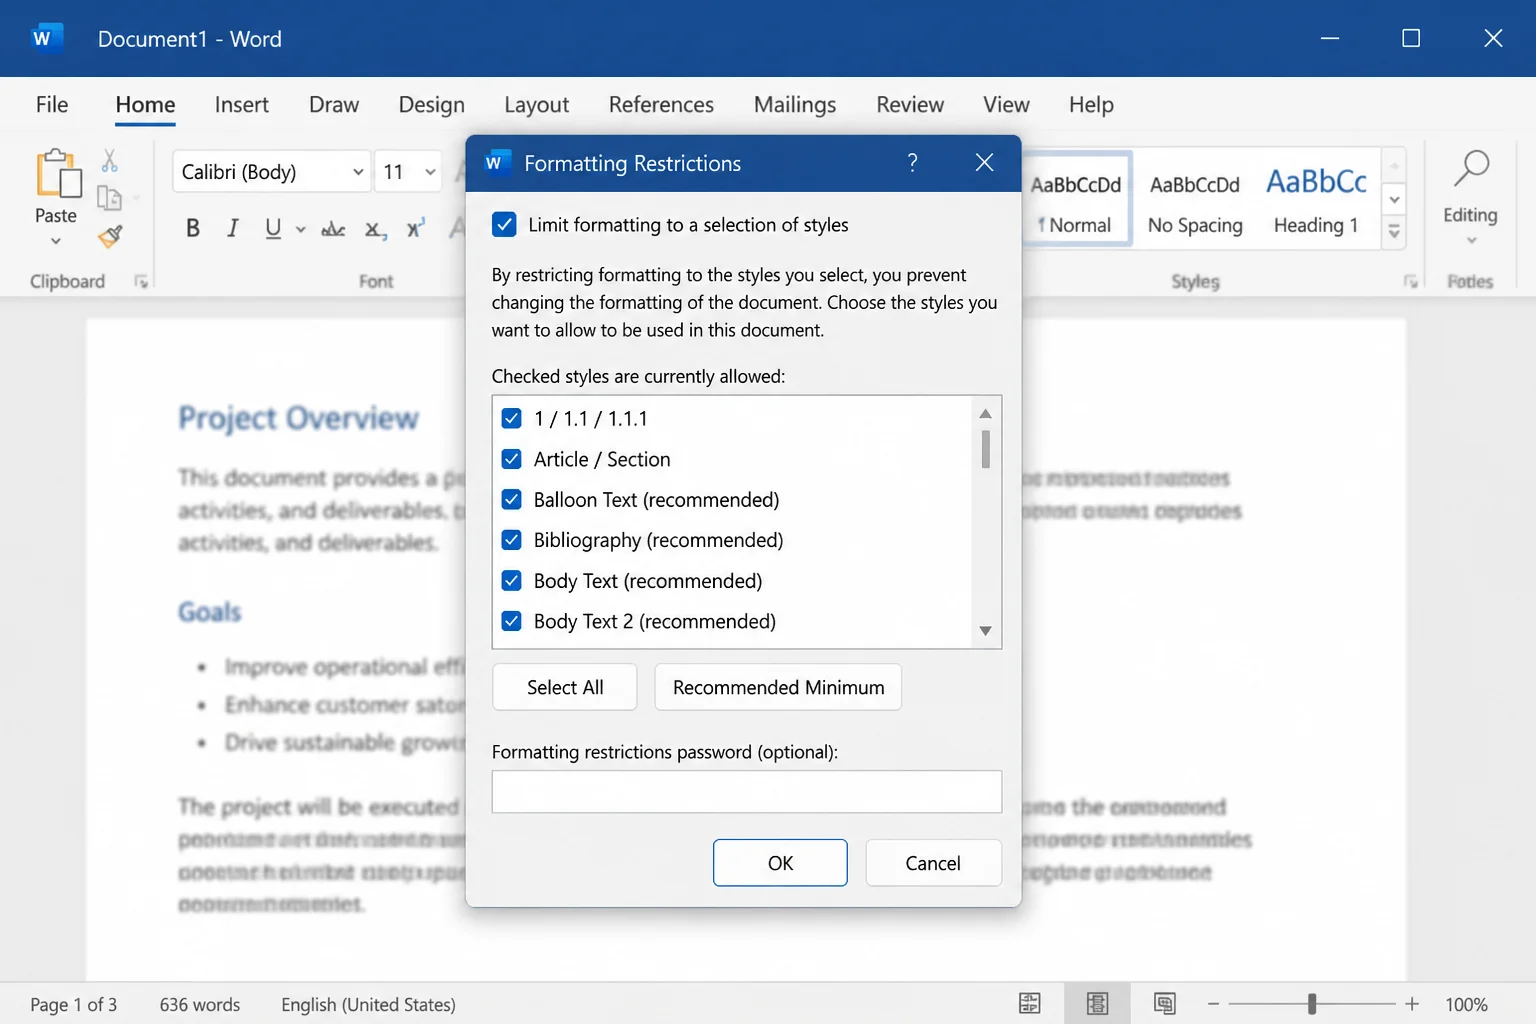Viewport: 1536px width, 1024px height.
Task: Switch to the References tab
Action: [x=661, y=104]
